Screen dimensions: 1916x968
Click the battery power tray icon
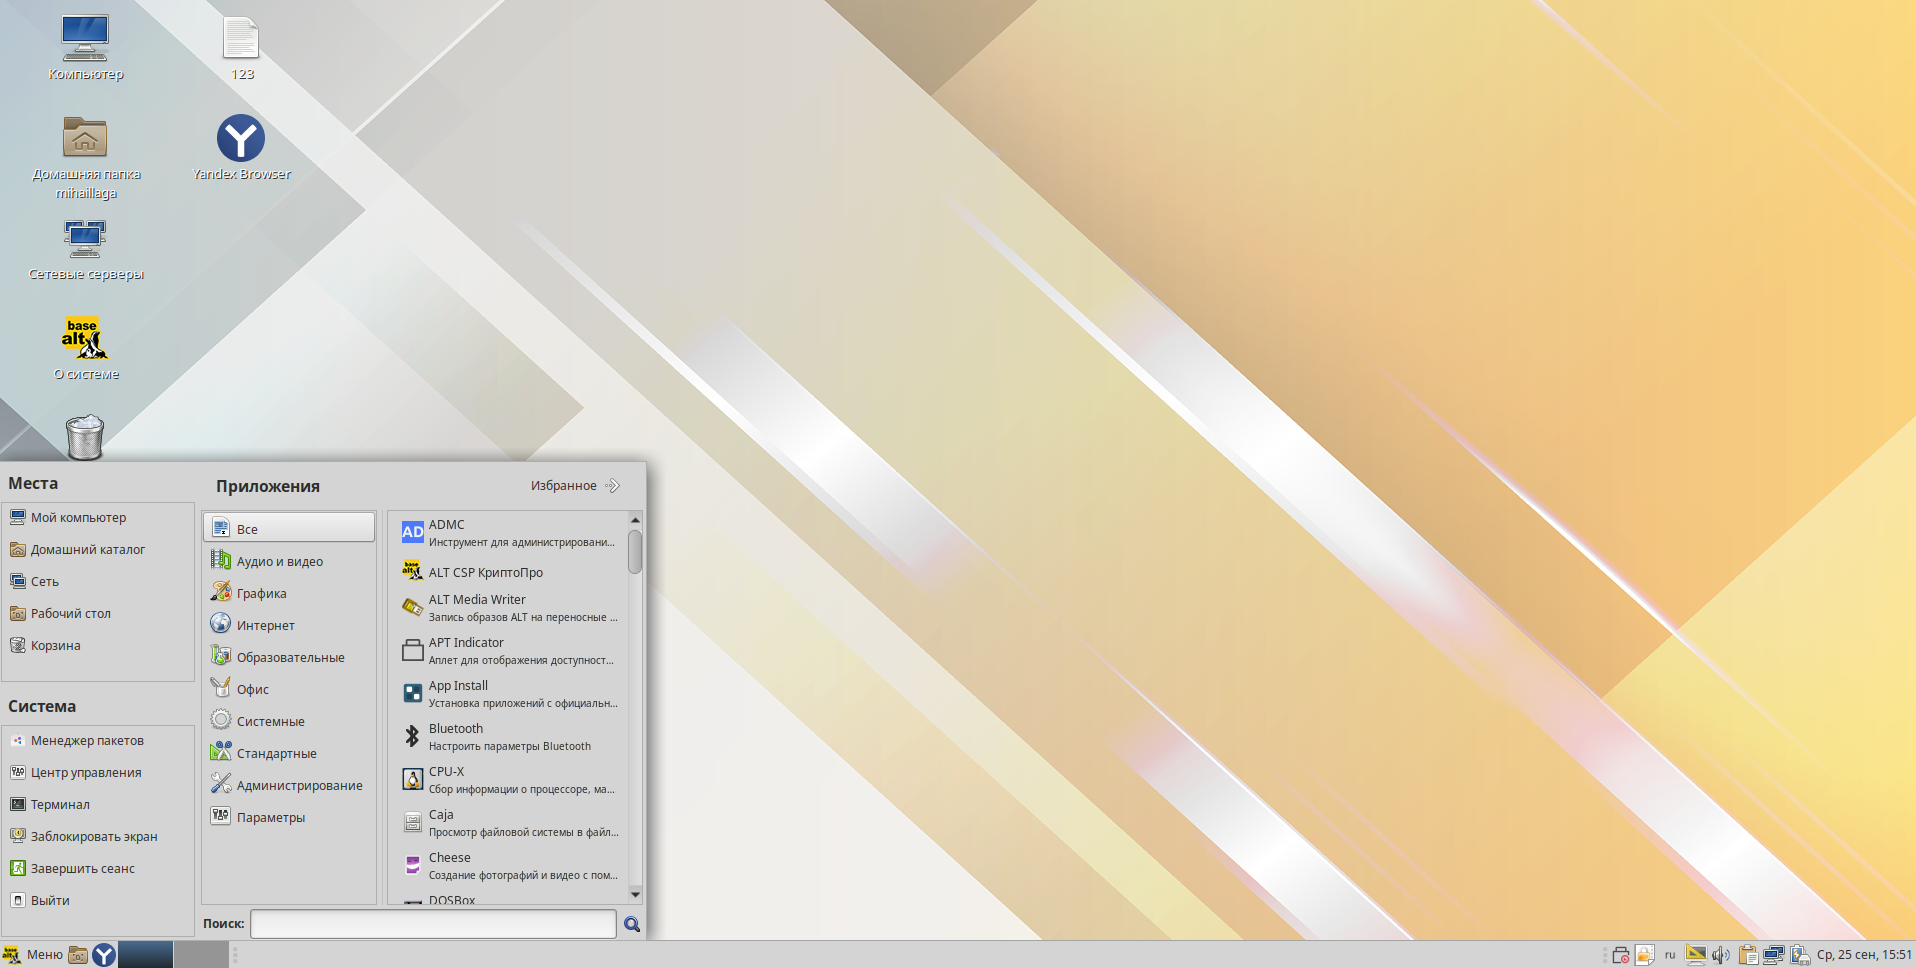(1800, 955)
